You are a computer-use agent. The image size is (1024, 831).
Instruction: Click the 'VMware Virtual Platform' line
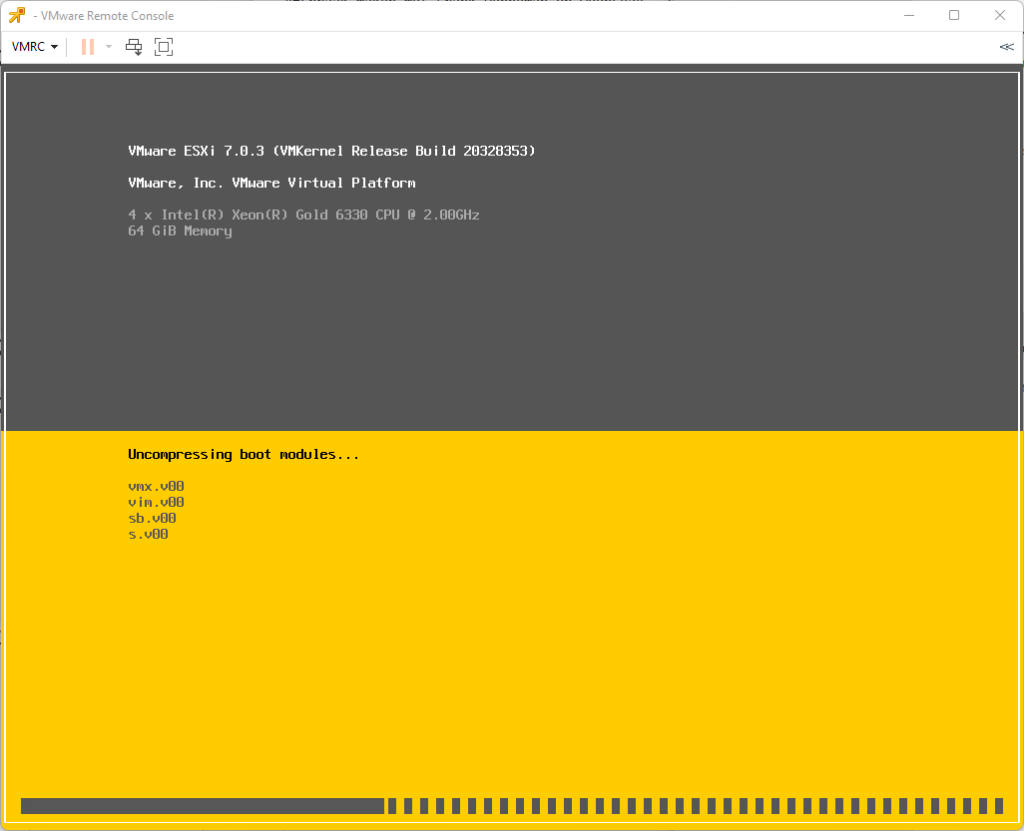pos(272,183)
